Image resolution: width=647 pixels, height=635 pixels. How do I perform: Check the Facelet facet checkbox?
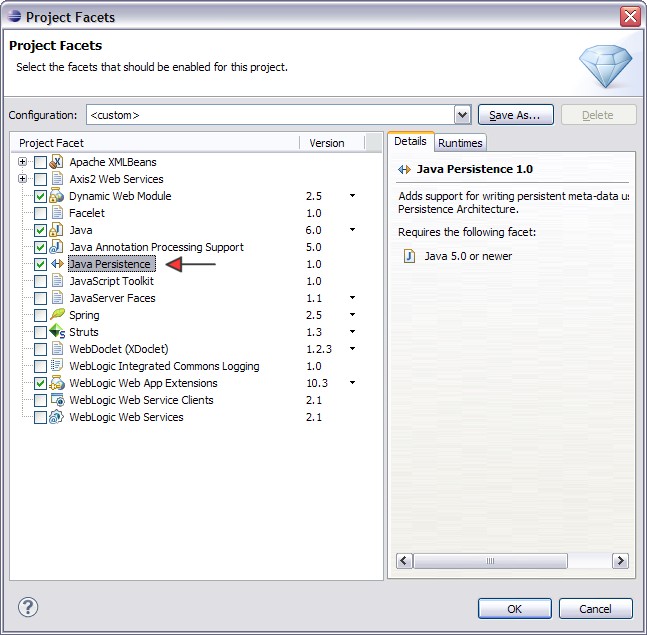pos(40,213)
